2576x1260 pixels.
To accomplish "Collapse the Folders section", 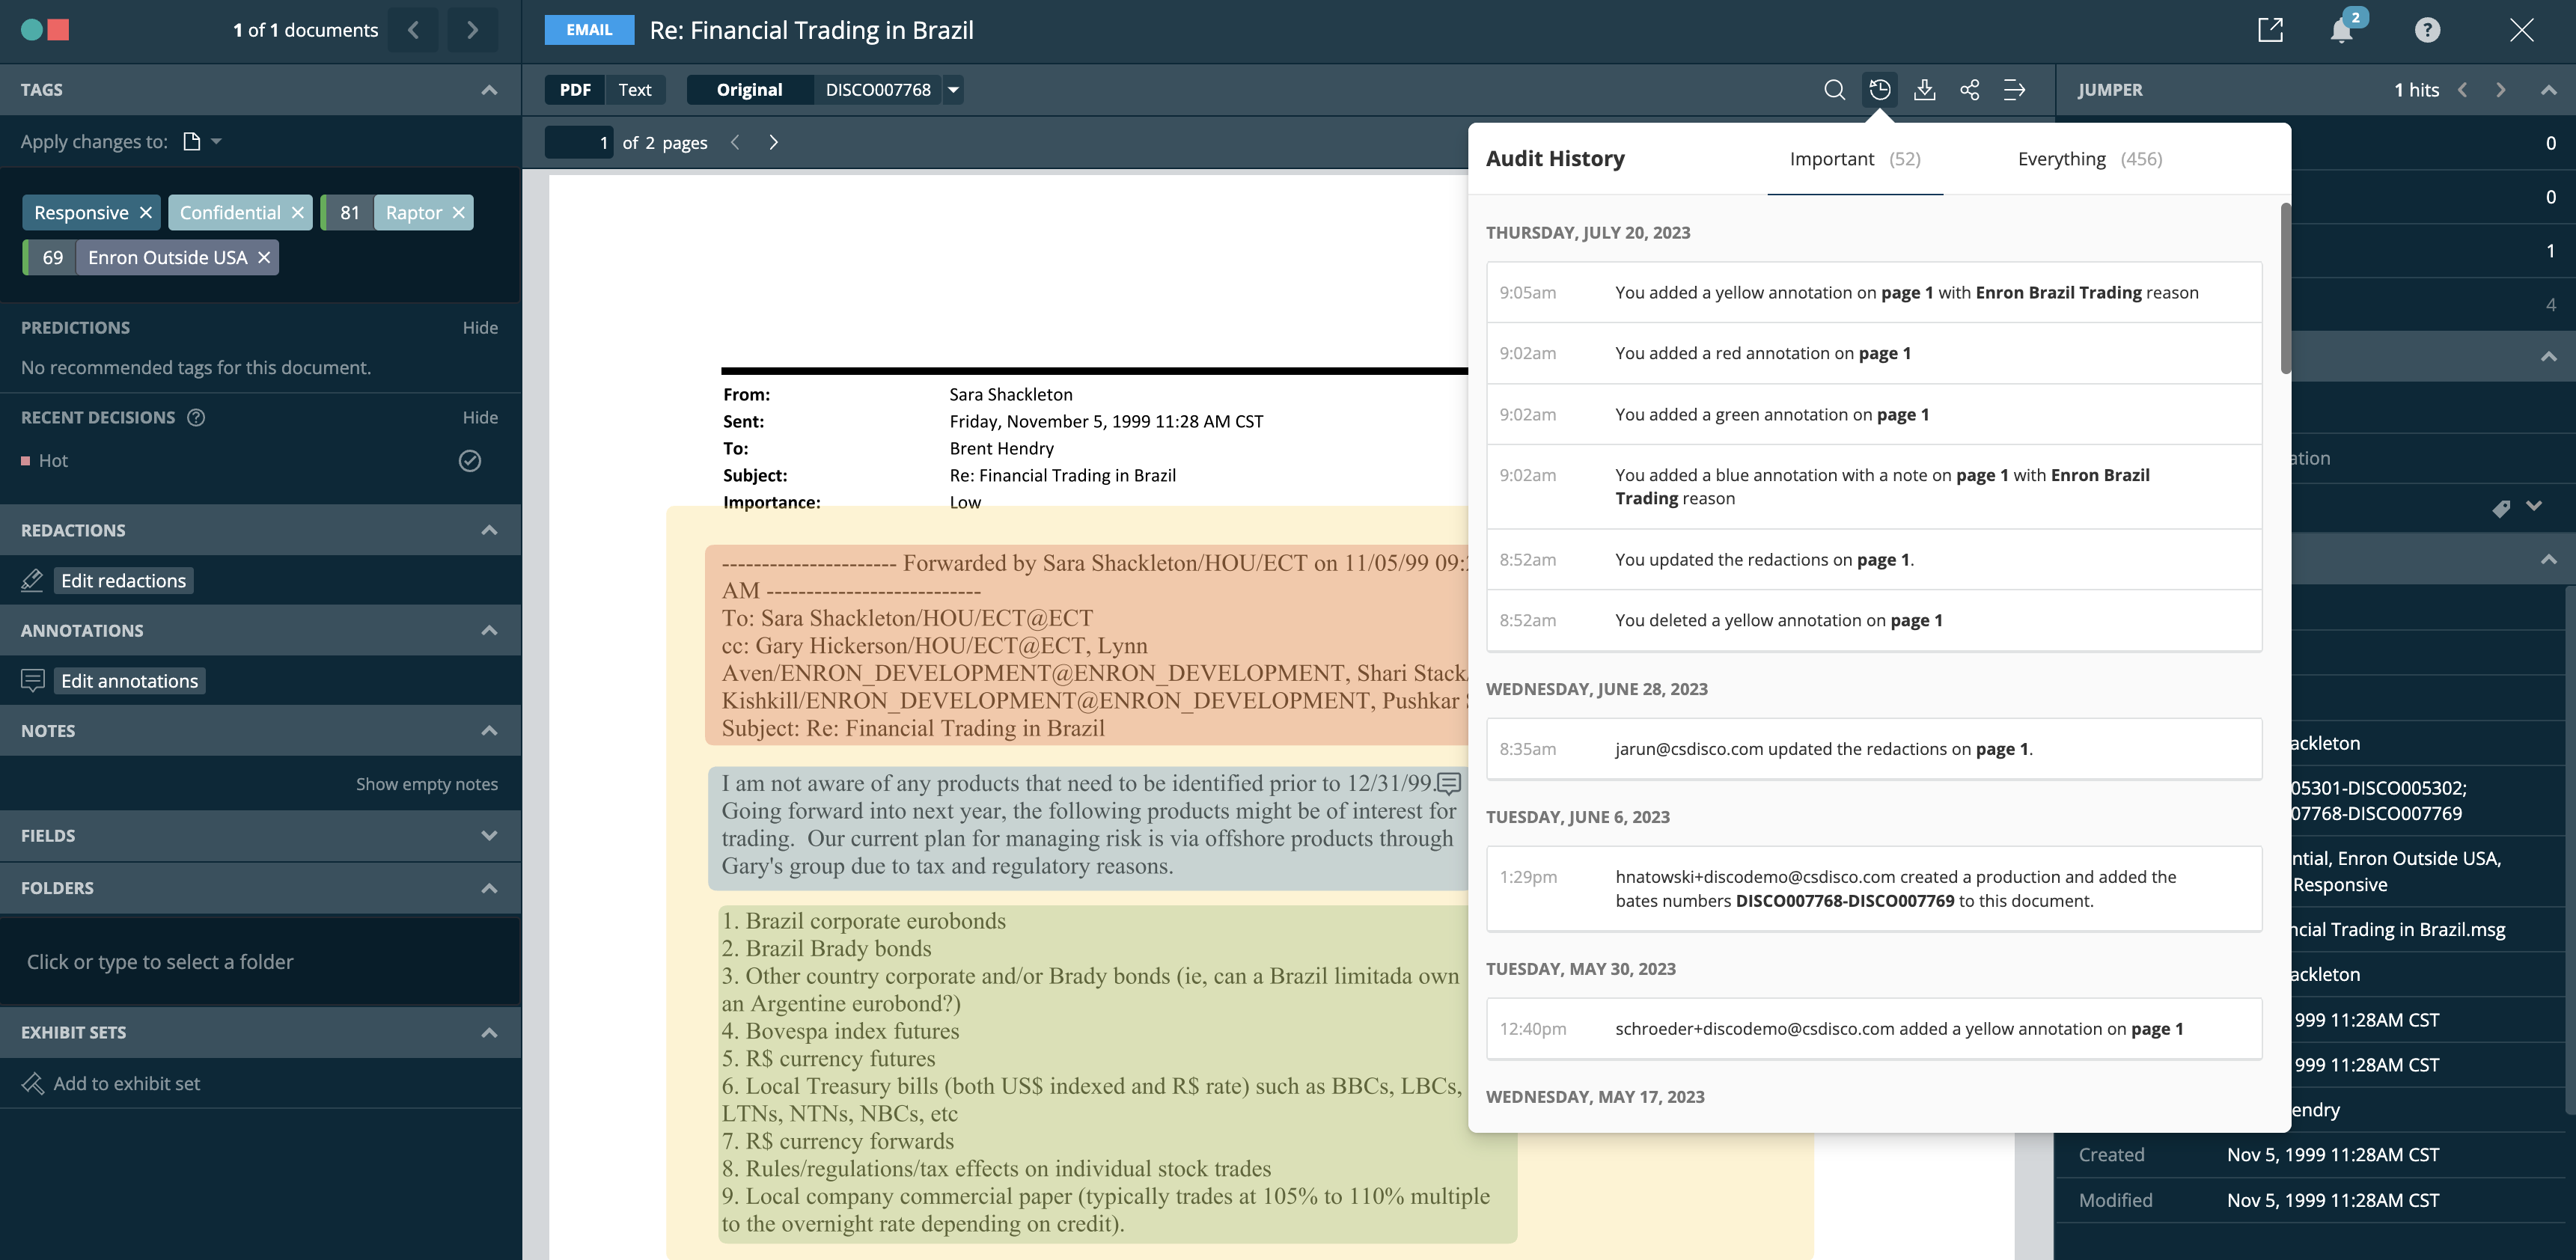I will (x=489, y=888).
